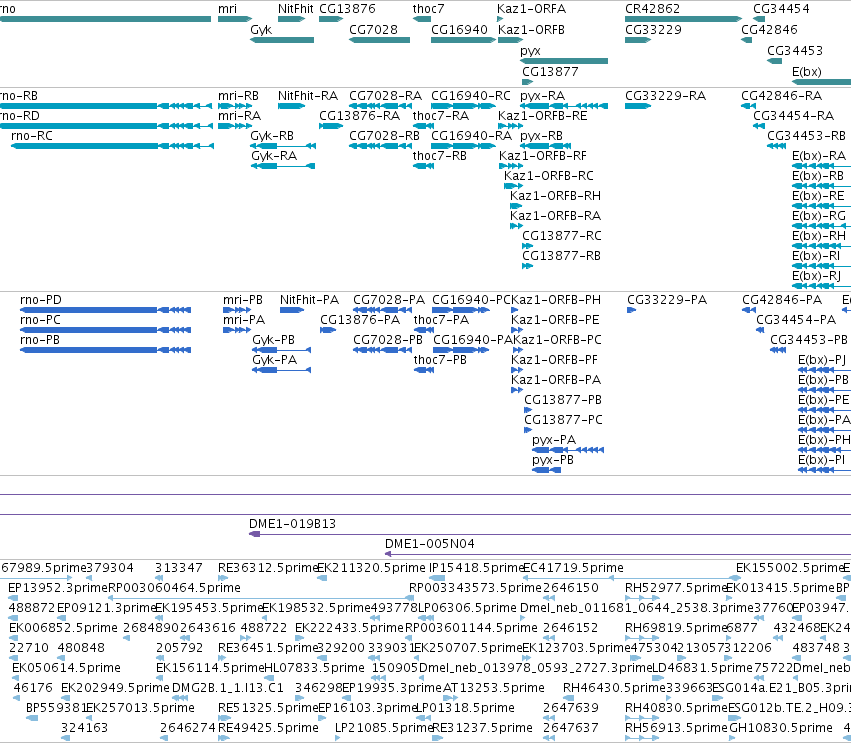
Task: Click the pyx gene label
Action: coord(530,50)
